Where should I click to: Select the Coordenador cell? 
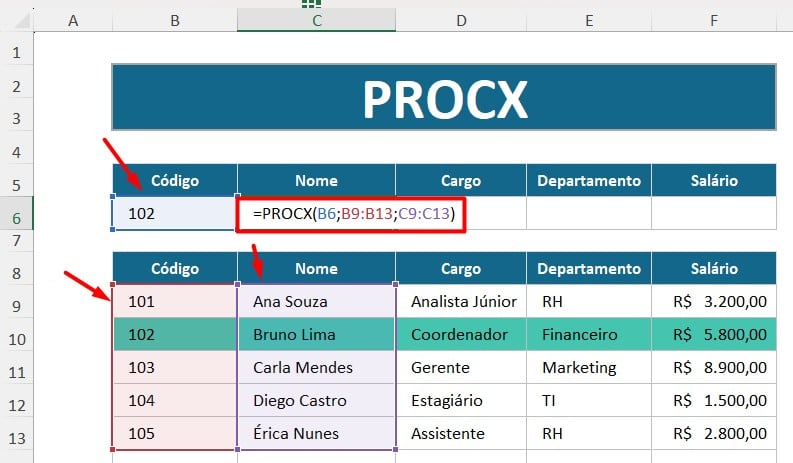(461, 334)
